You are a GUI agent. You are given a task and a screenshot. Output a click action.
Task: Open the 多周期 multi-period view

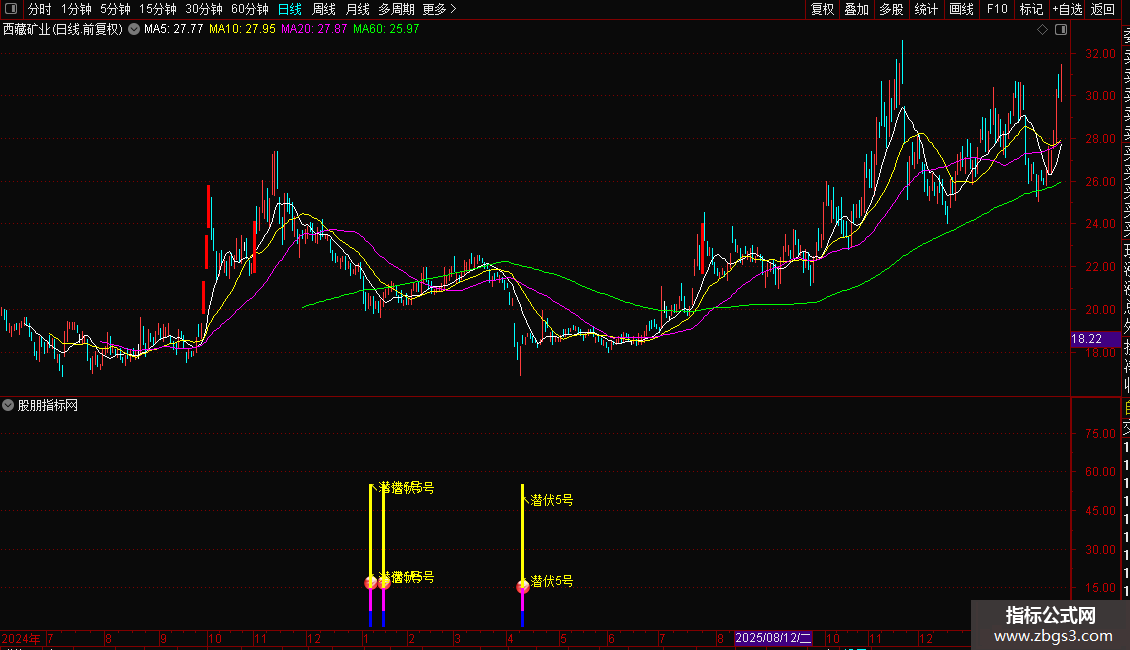396,9
